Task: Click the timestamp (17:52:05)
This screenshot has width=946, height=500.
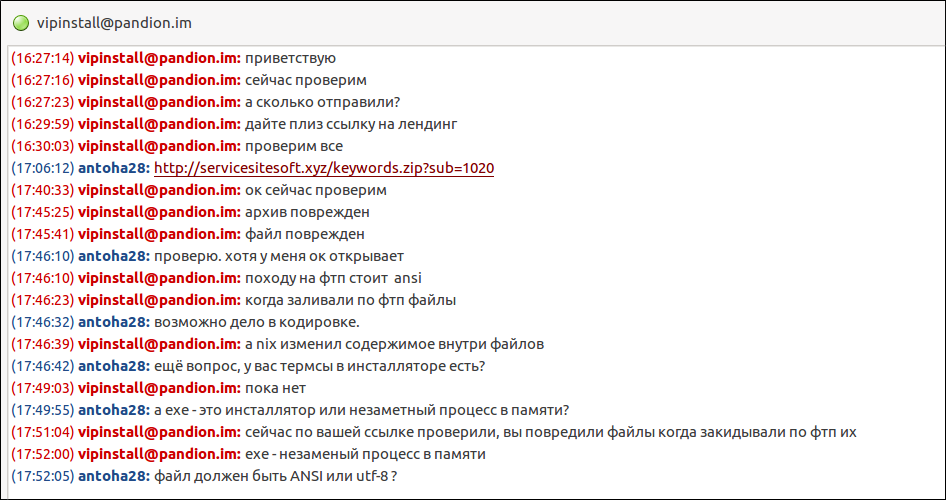Action: (42, 476)
